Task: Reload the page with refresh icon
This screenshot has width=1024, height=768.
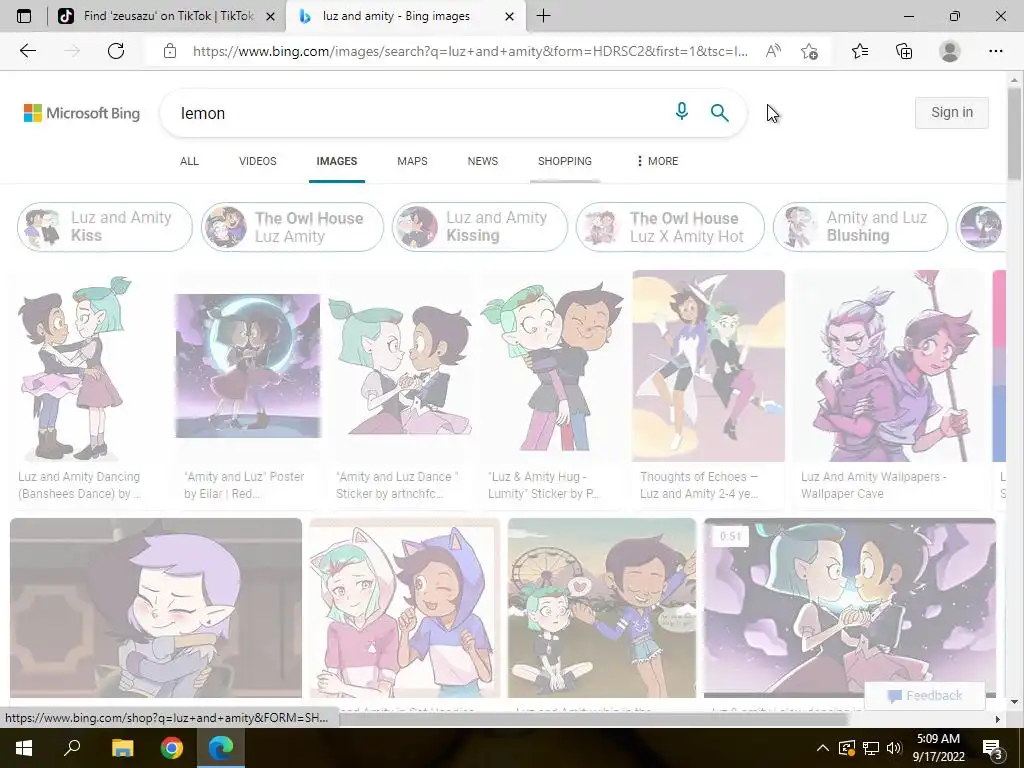Action: pos(116,51)
